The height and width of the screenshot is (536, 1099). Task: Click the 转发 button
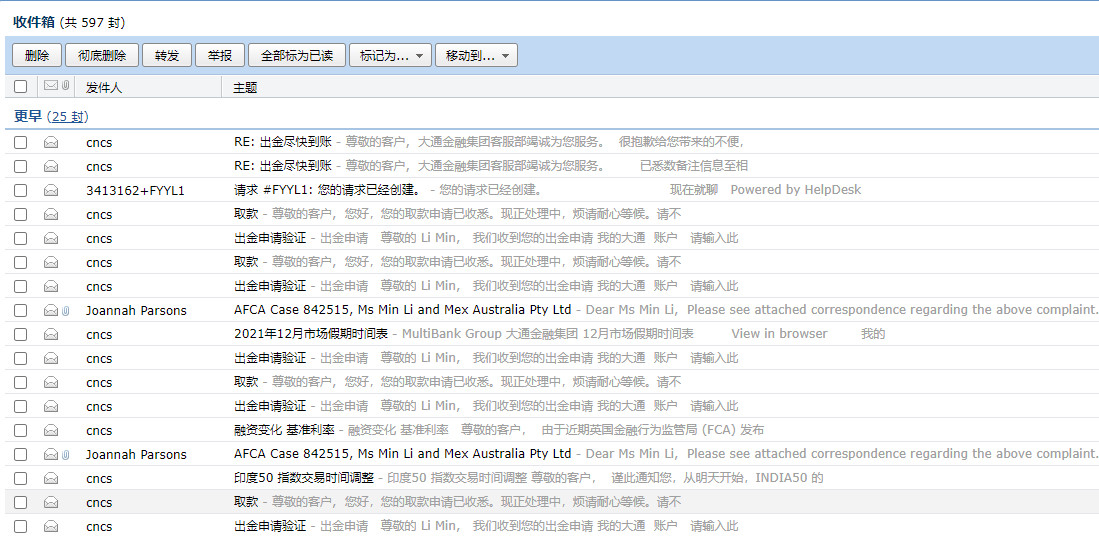167,55
